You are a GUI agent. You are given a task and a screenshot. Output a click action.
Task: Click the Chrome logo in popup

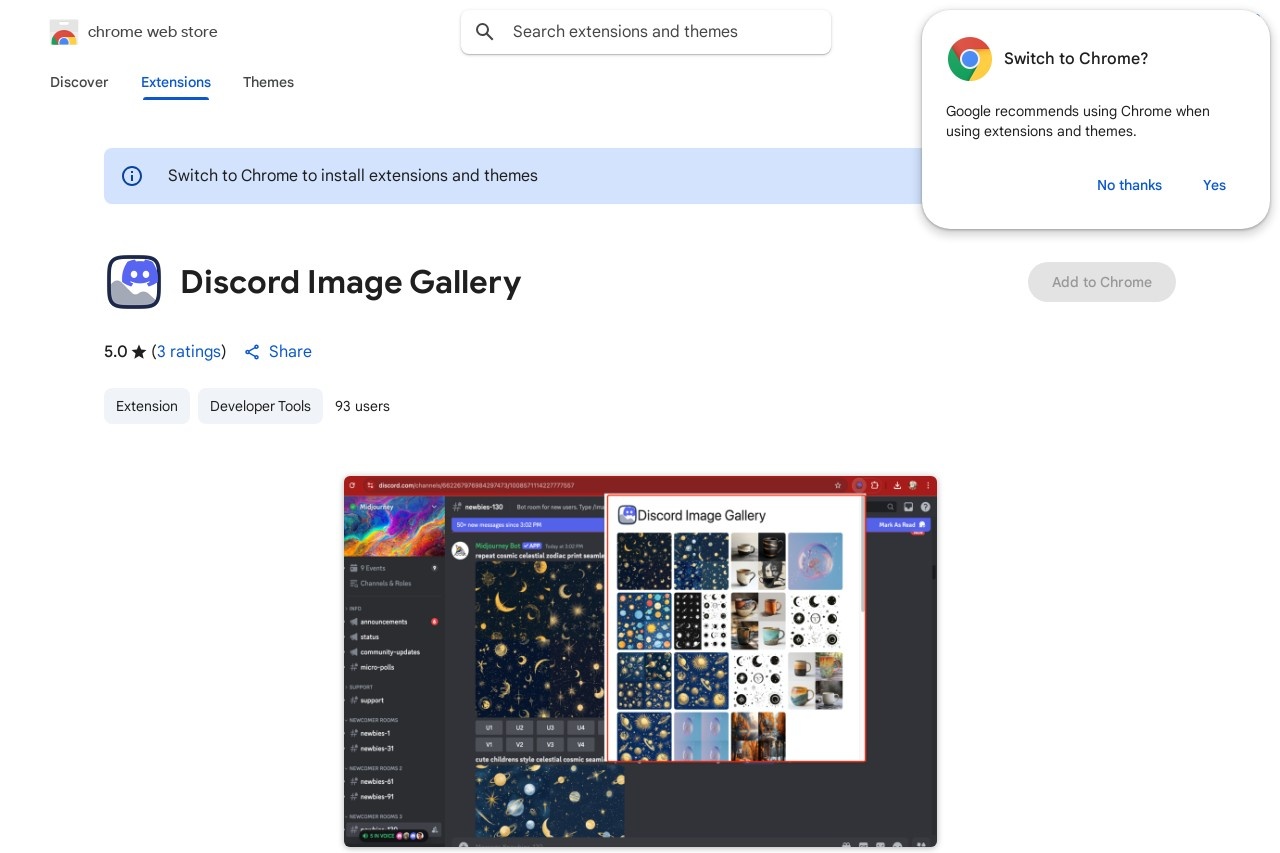pos(970,59)
